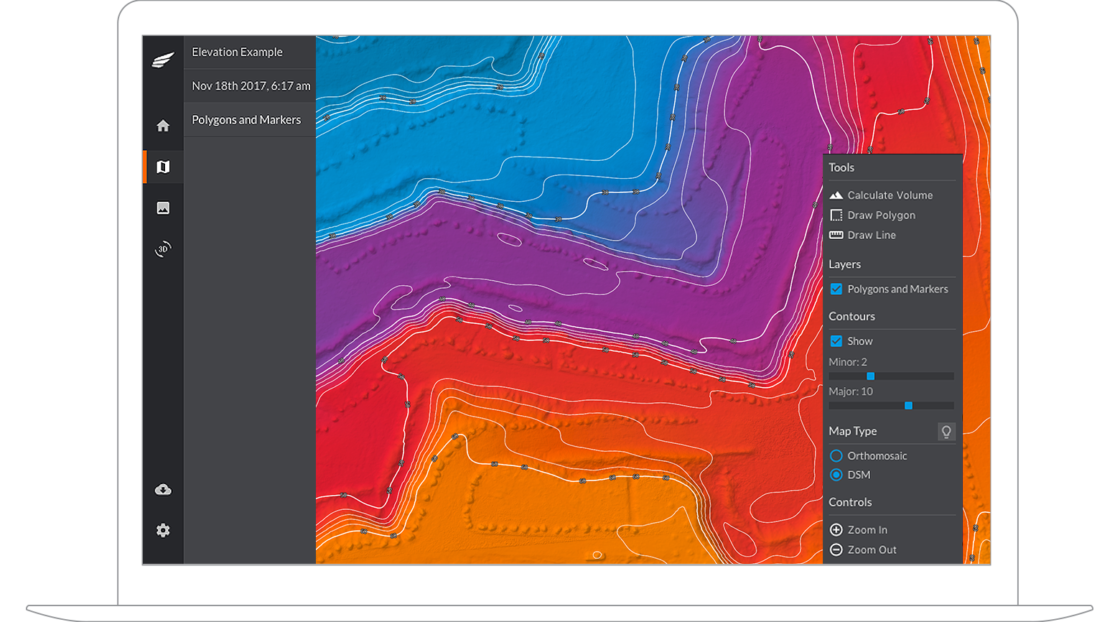Open settings gear in sidebar
Screen dimensions: 1120x622
coord(163,530)
